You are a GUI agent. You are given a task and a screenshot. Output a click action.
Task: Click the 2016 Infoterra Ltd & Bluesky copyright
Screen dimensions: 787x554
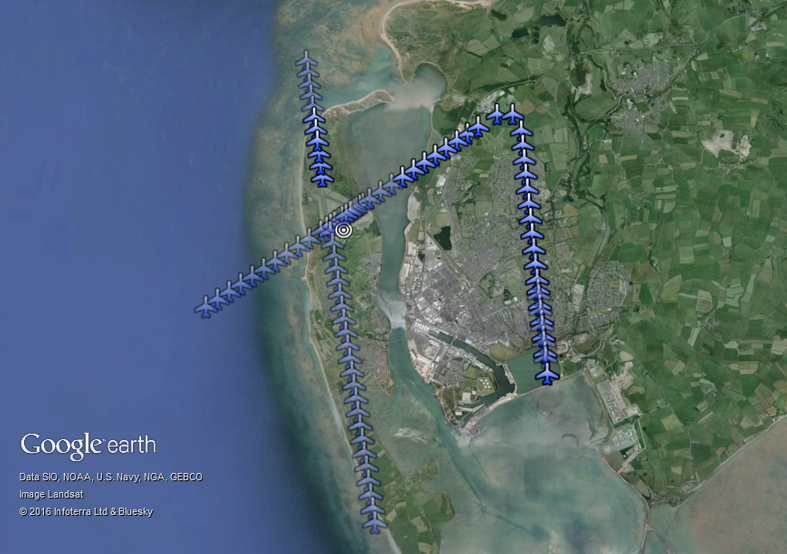85,512
